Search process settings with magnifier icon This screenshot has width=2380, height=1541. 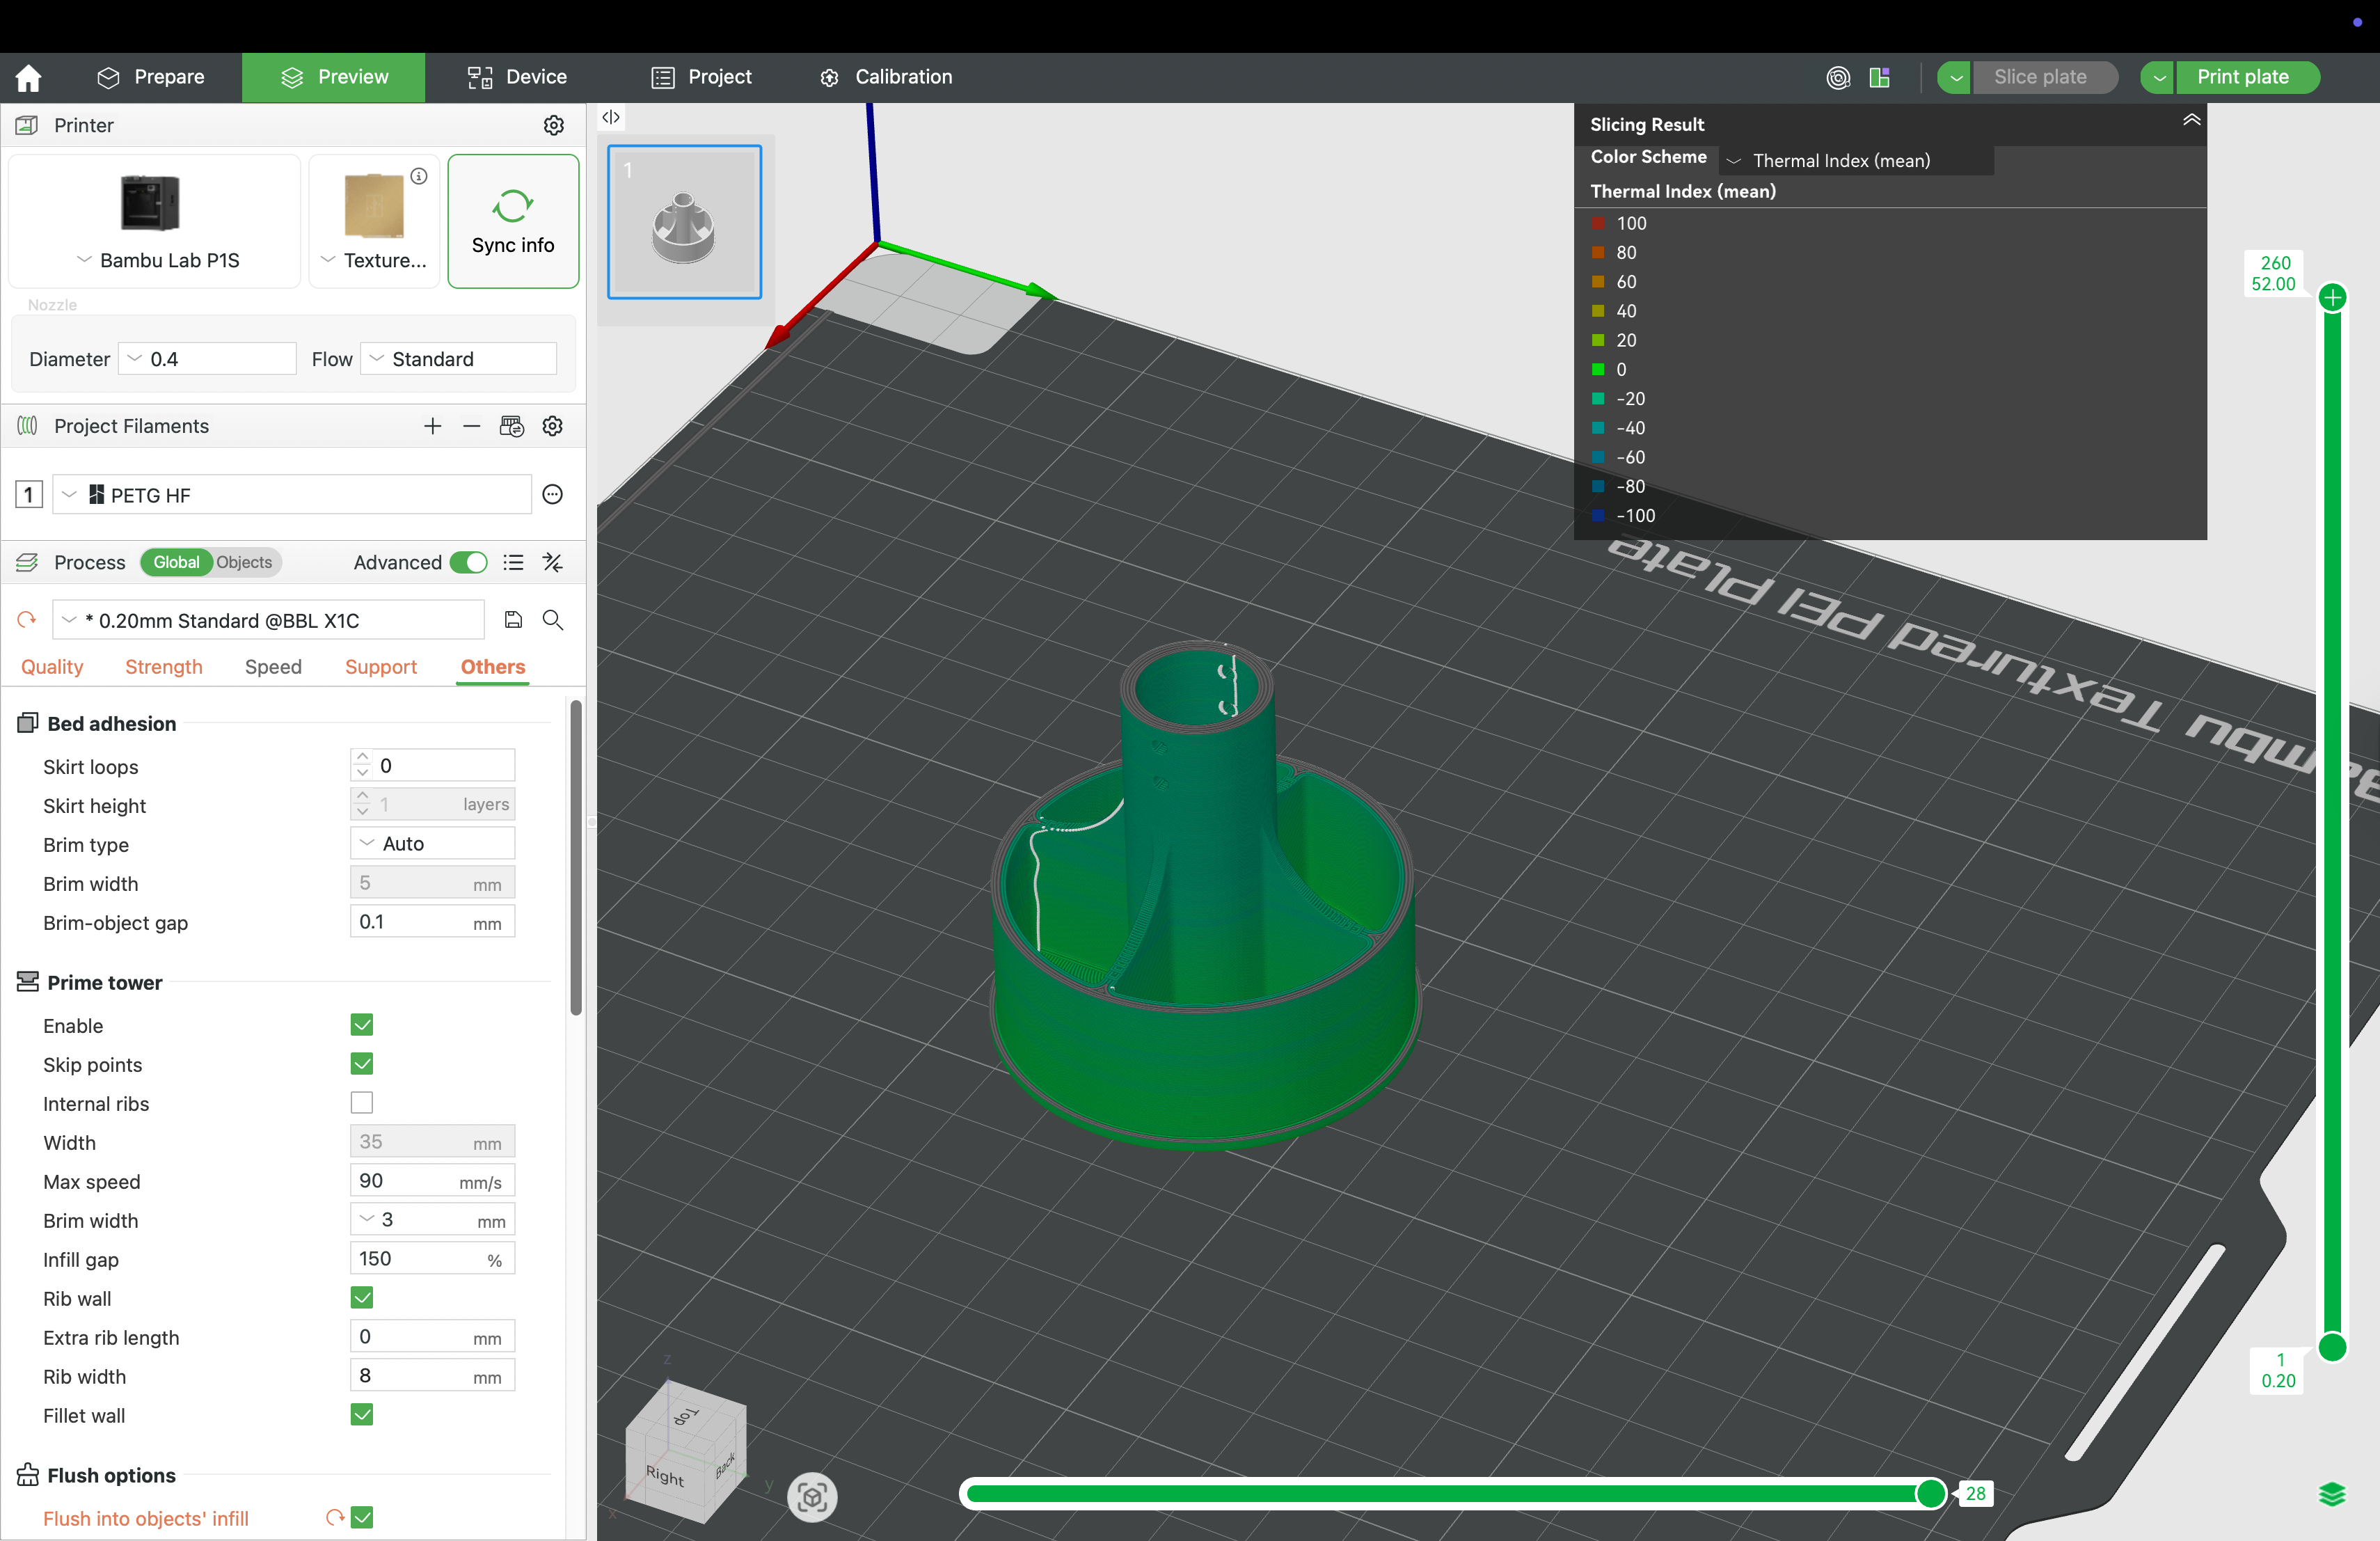(x=552, y=620)
